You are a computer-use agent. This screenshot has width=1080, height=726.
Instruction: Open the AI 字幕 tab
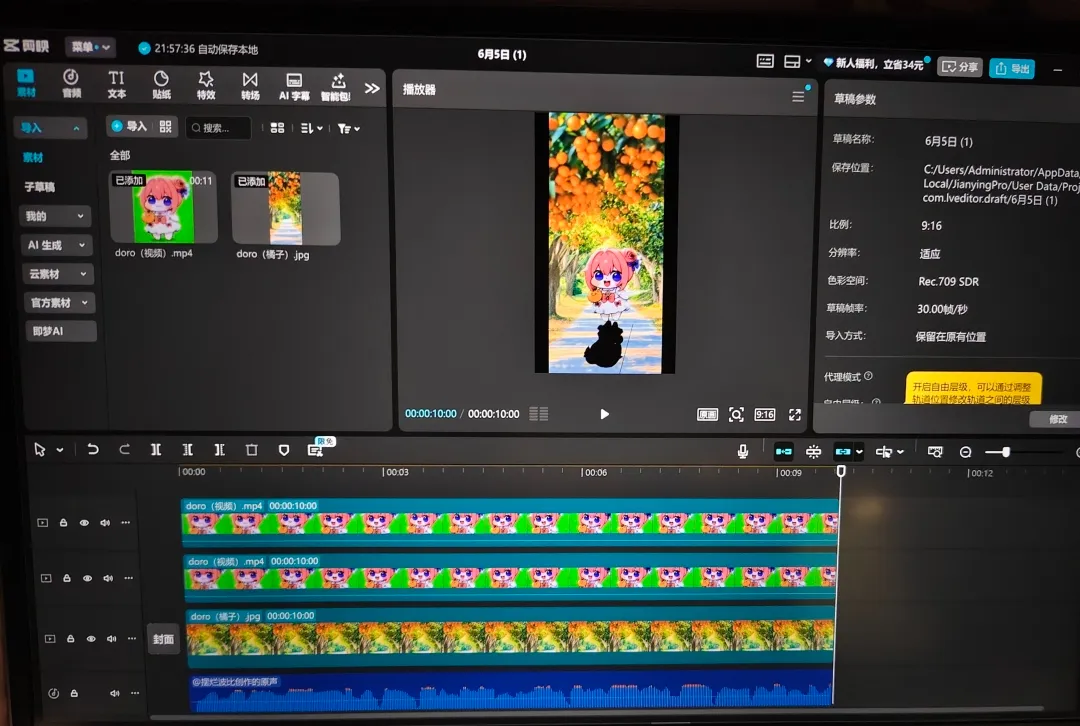[294, 87]
